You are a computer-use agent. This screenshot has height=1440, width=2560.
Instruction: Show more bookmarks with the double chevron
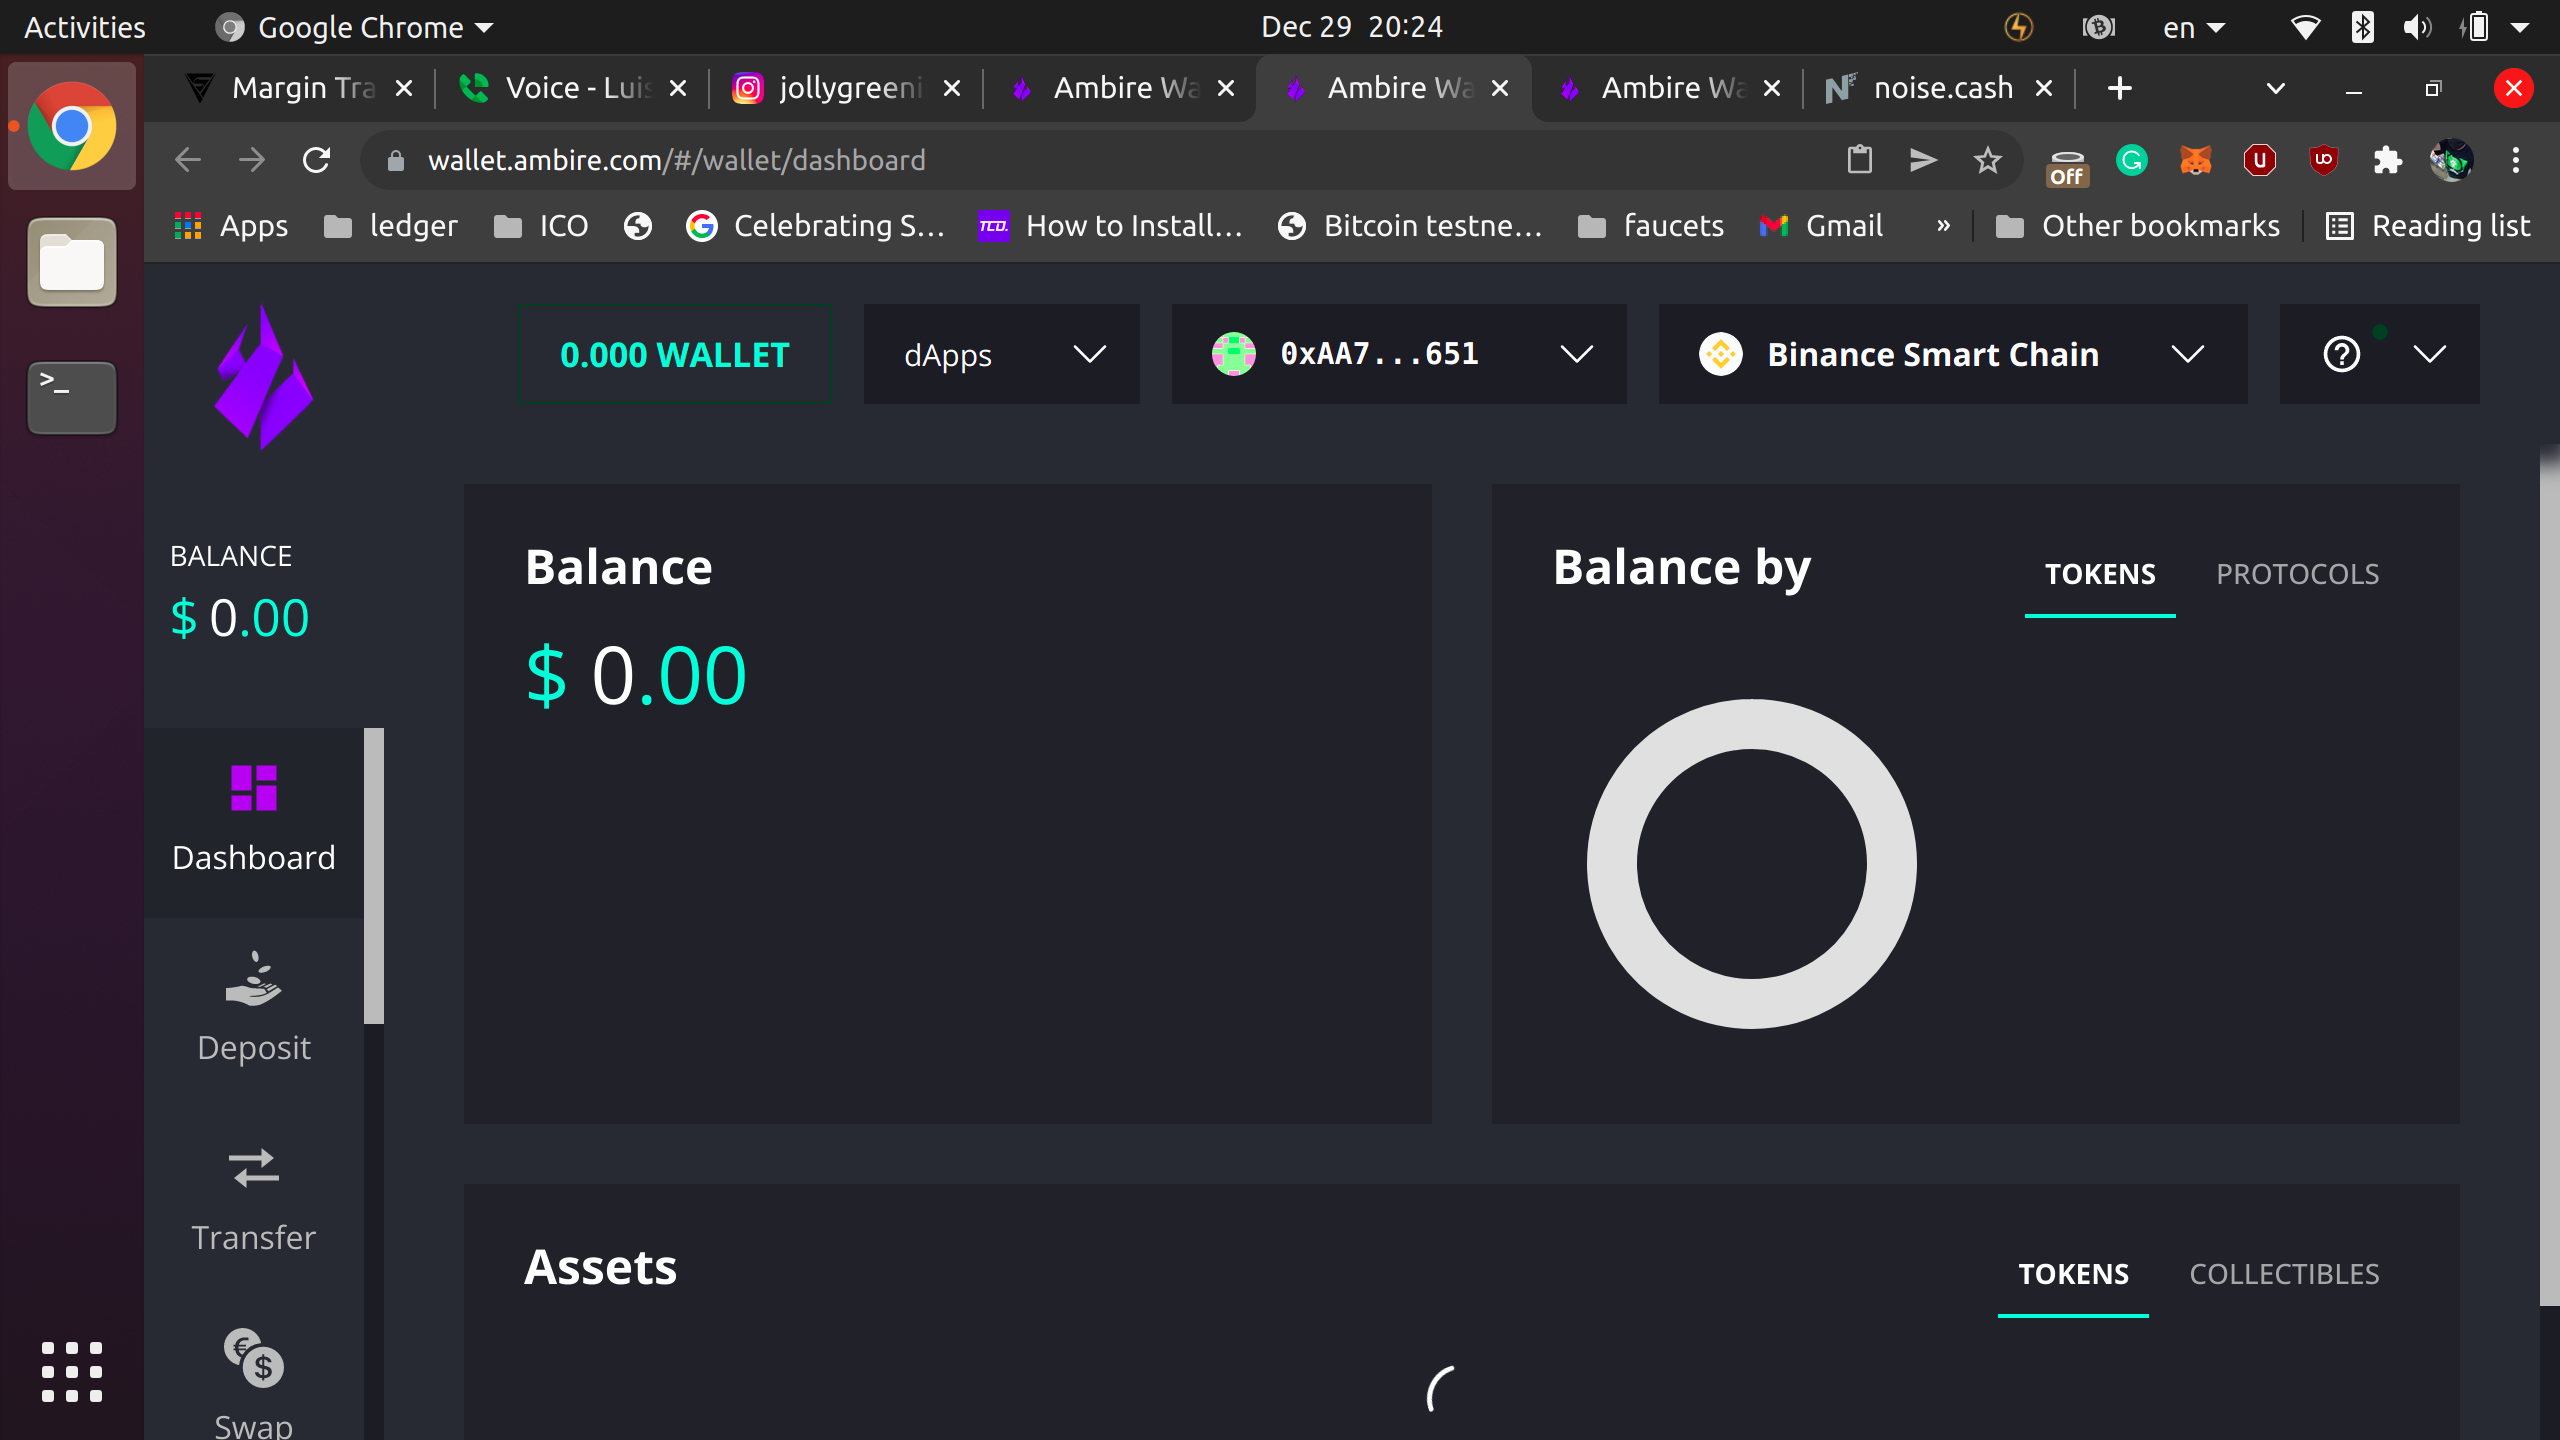(1943, 226)
